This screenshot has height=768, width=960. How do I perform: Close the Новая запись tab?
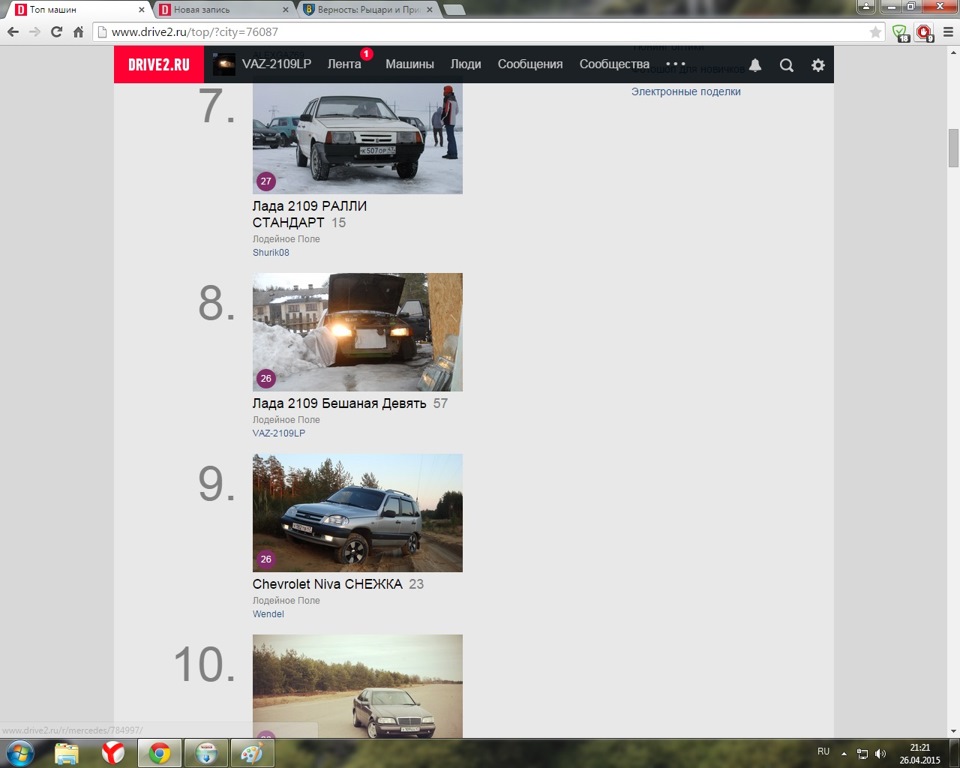pos(285,10)
